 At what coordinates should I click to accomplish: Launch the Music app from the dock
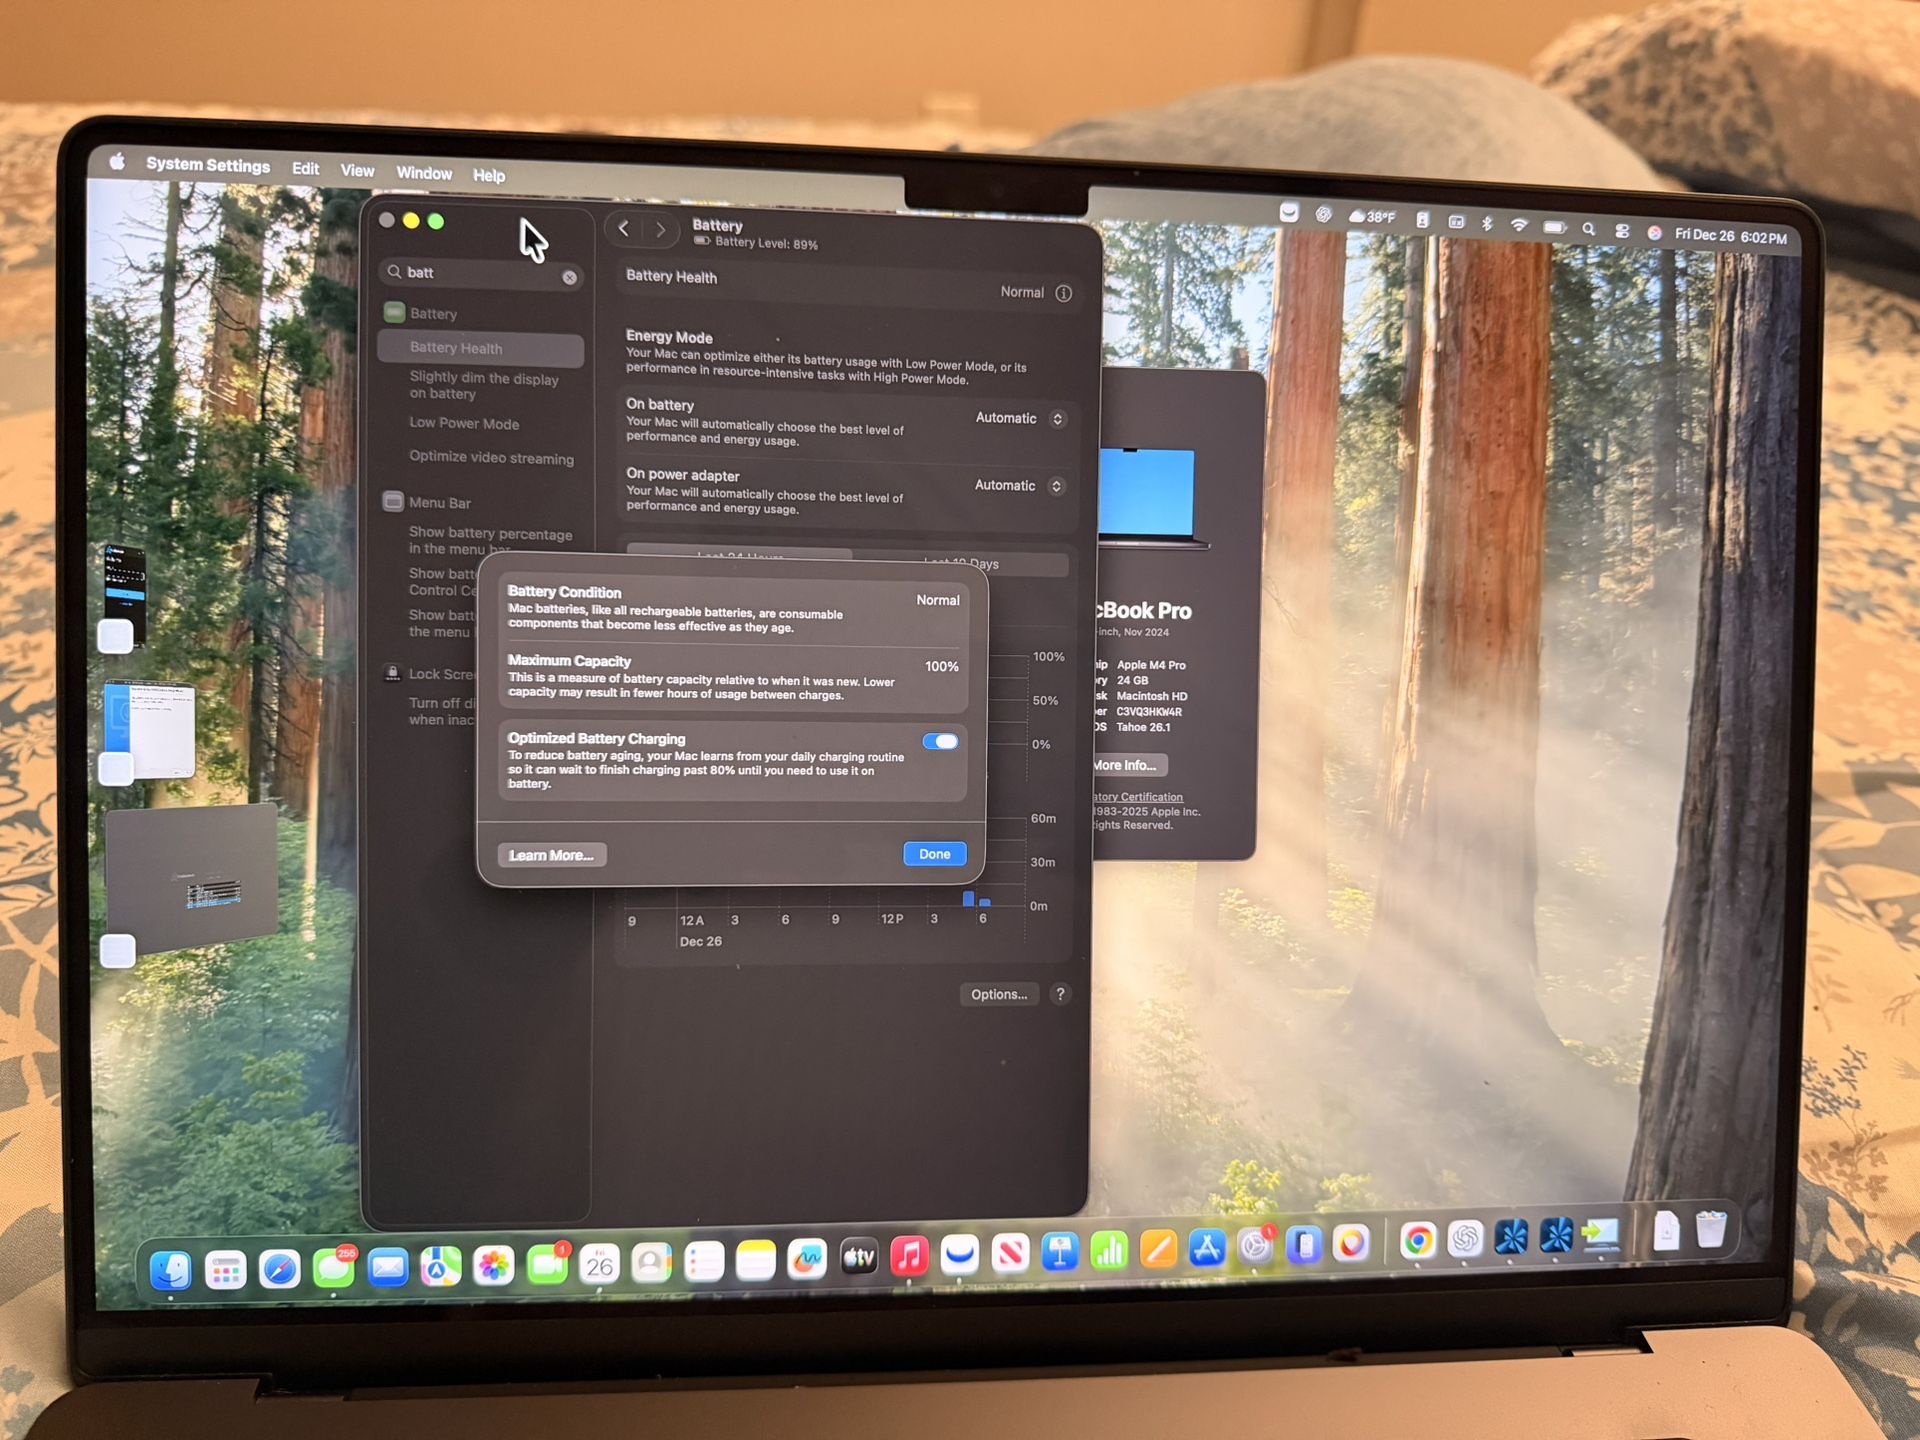pos(909,1255)
